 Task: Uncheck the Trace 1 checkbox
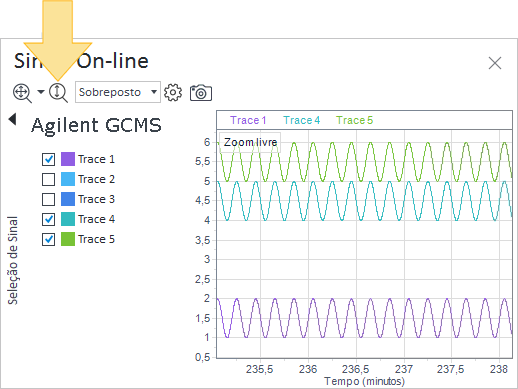click(x=48, y=159)
